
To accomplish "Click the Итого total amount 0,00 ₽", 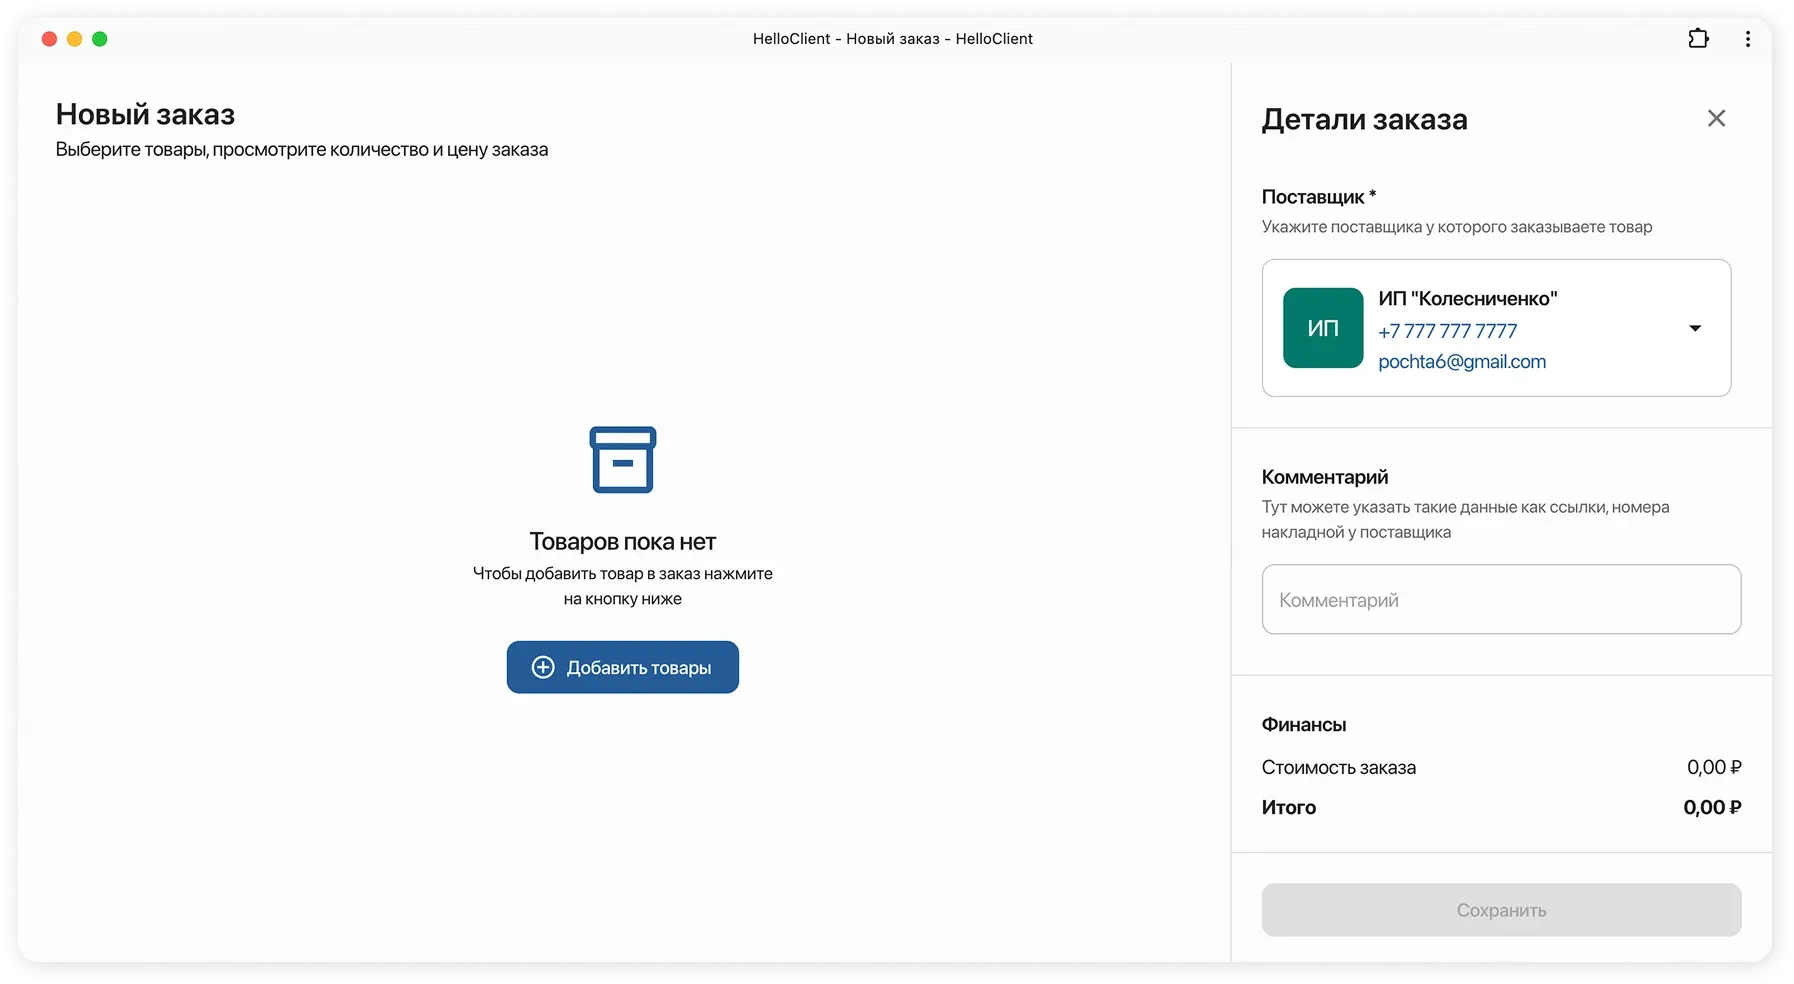I will point(1711,807).
